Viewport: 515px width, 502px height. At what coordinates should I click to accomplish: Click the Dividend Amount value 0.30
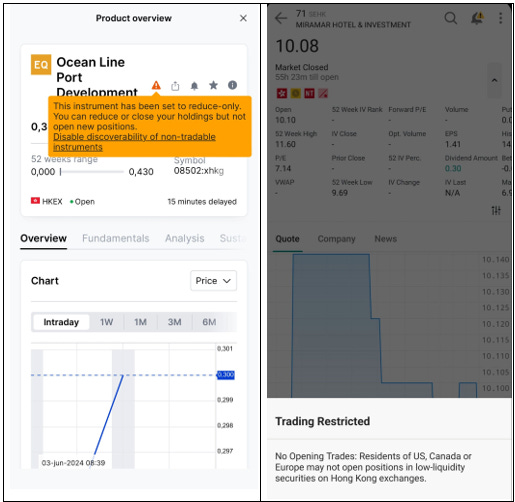[x=453, y=168]
